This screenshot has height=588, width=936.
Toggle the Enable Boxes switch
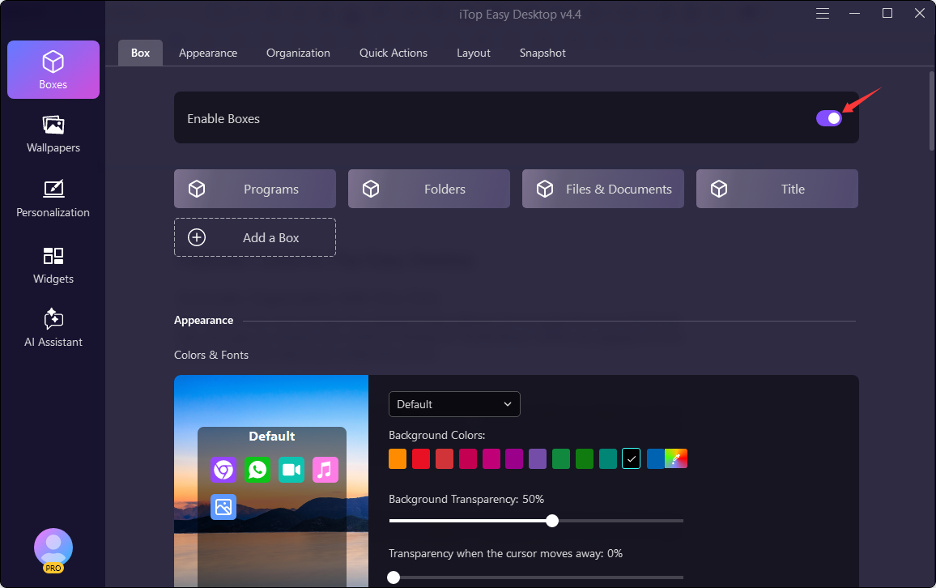pos(829,118)
